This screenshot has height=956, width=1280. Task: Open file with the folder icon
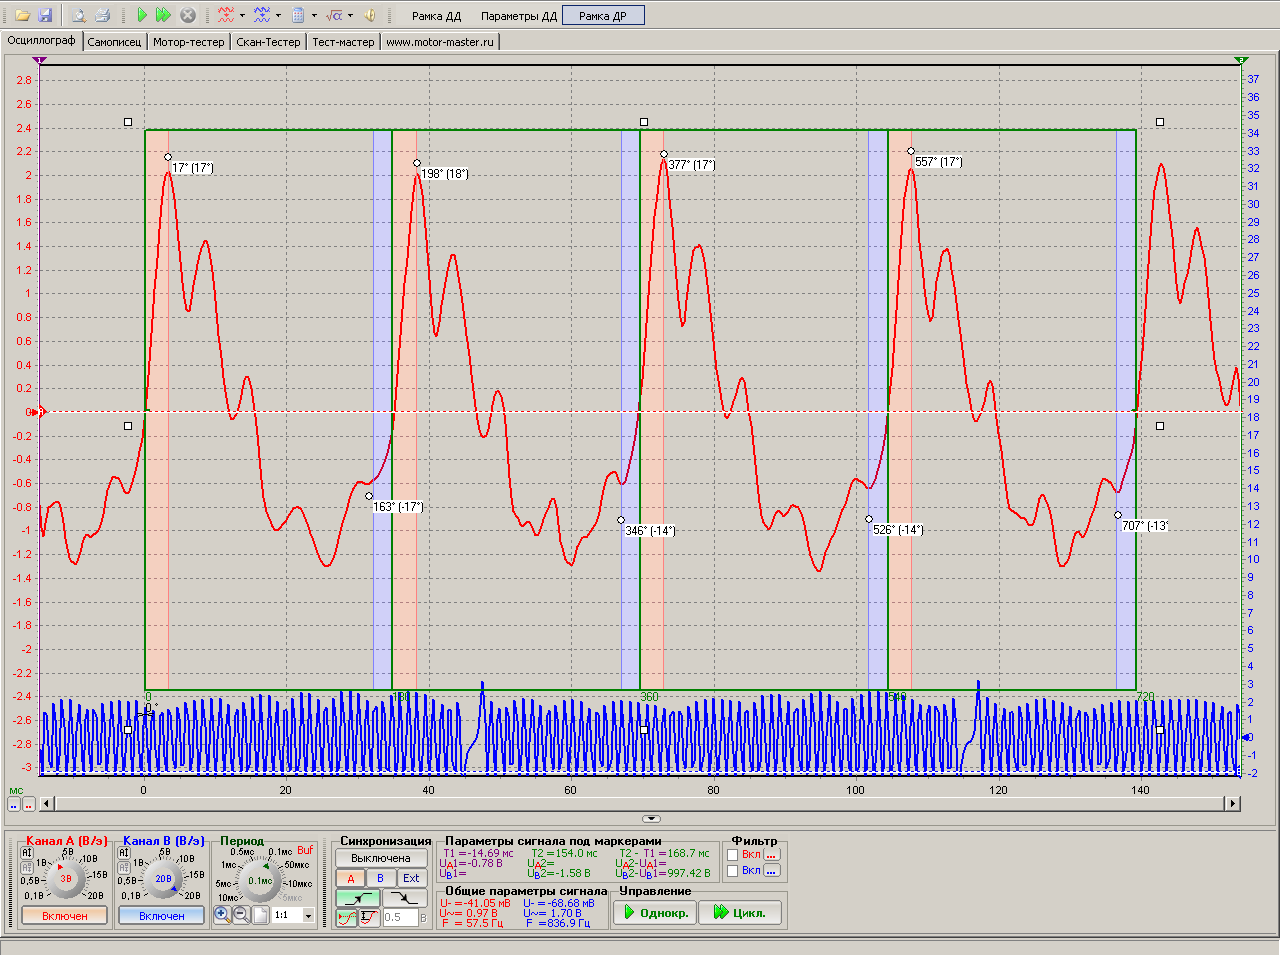22,15
